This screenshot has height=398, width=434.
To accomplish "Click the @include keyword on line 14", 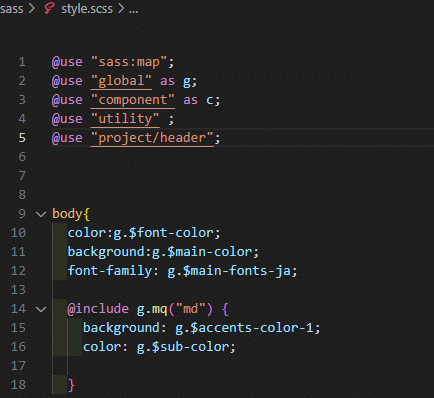I will click(98, 309).
